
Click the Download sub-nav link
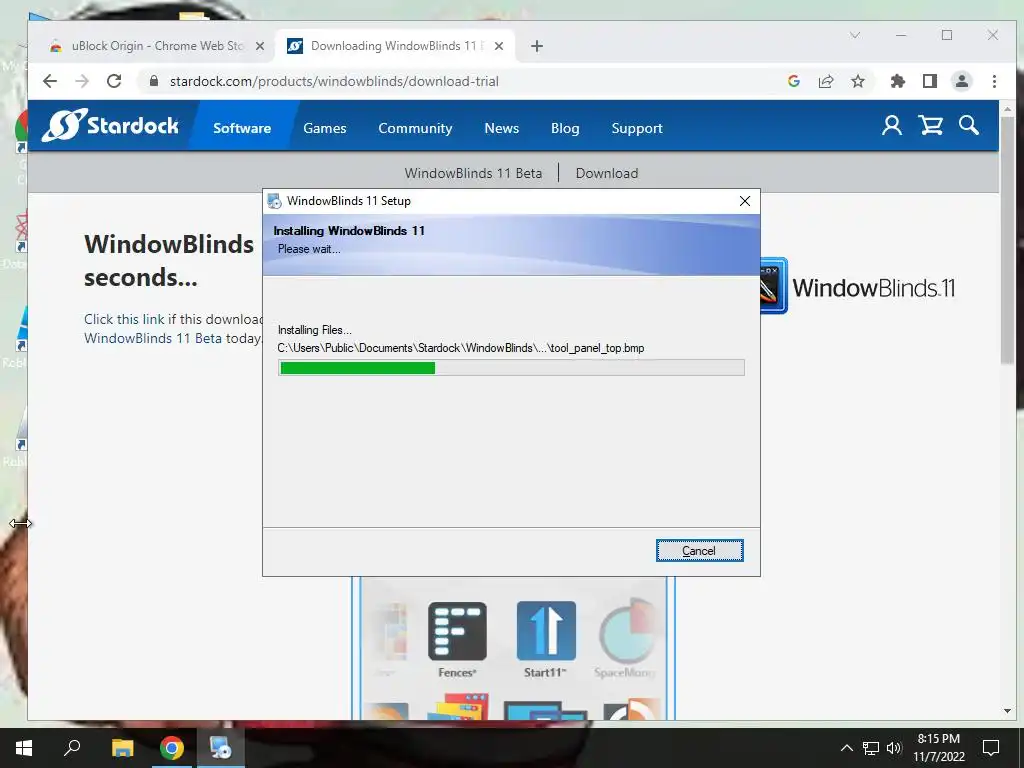coord(607,173)
